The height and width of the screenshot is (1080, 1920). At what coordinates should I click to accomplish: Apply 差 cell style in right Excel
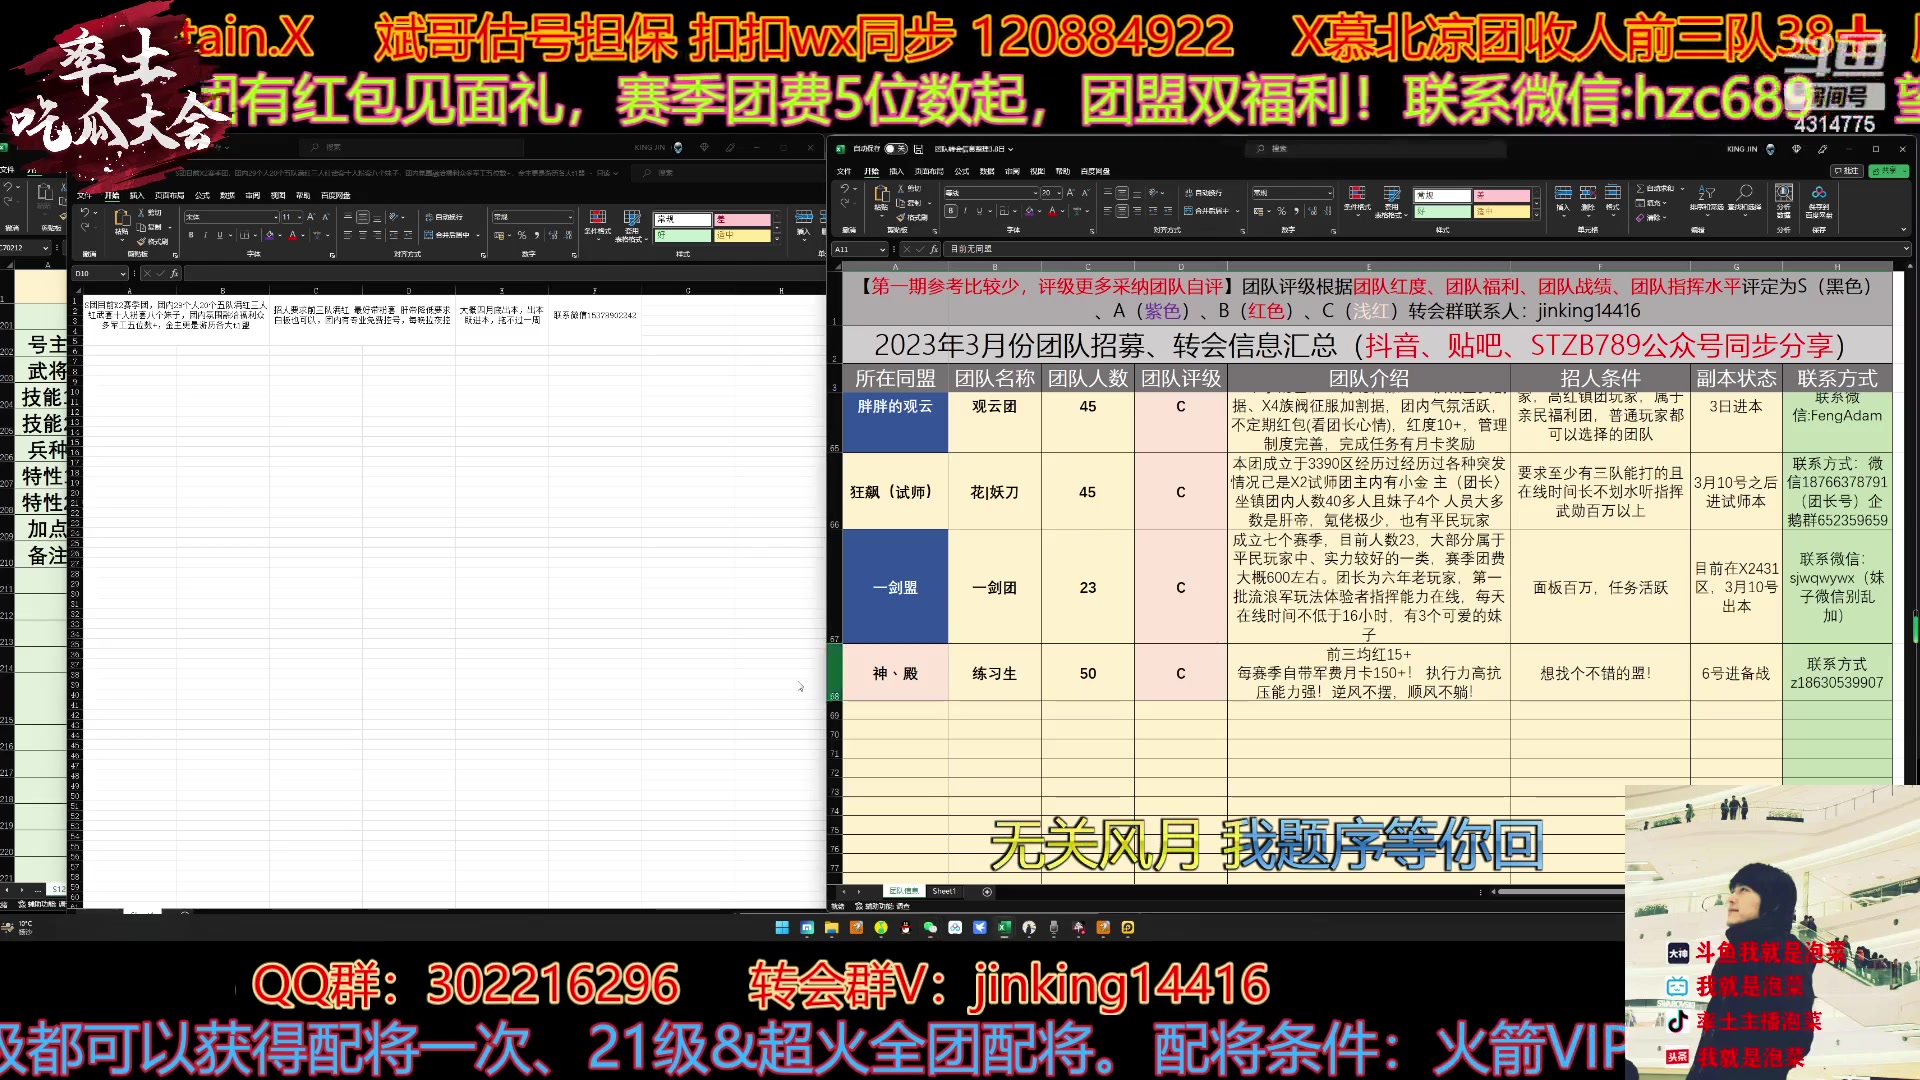pos(1502,195)
